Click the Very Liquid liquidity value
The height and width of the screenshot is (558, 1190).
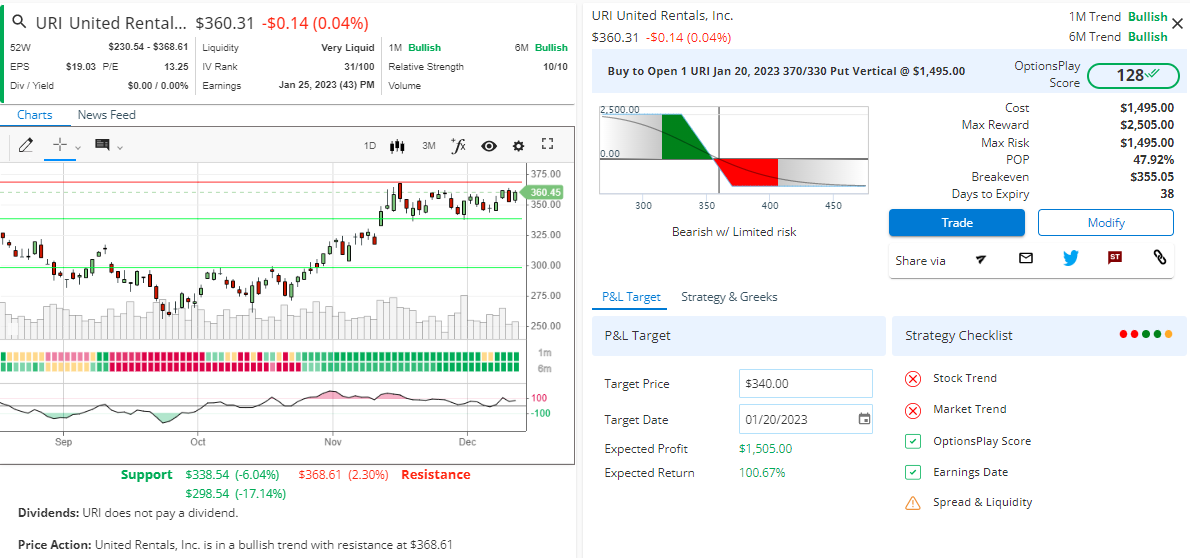348,47
